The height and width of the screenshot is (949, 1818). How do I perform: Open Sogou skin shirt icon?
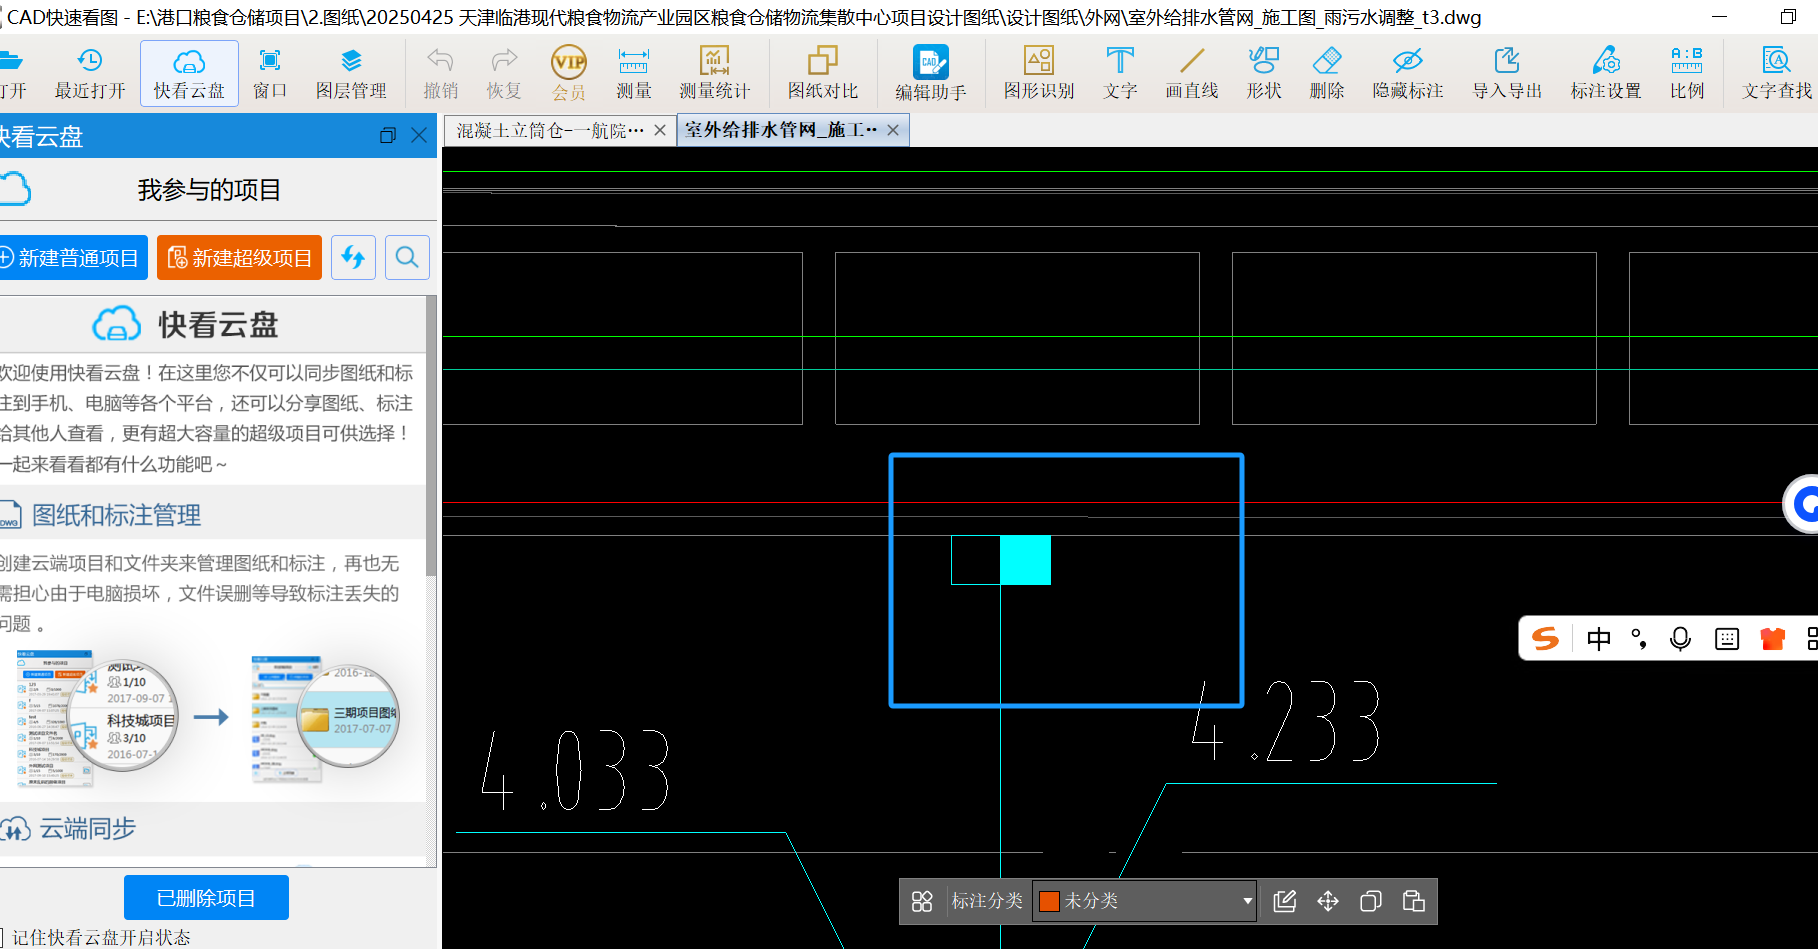1773,639
